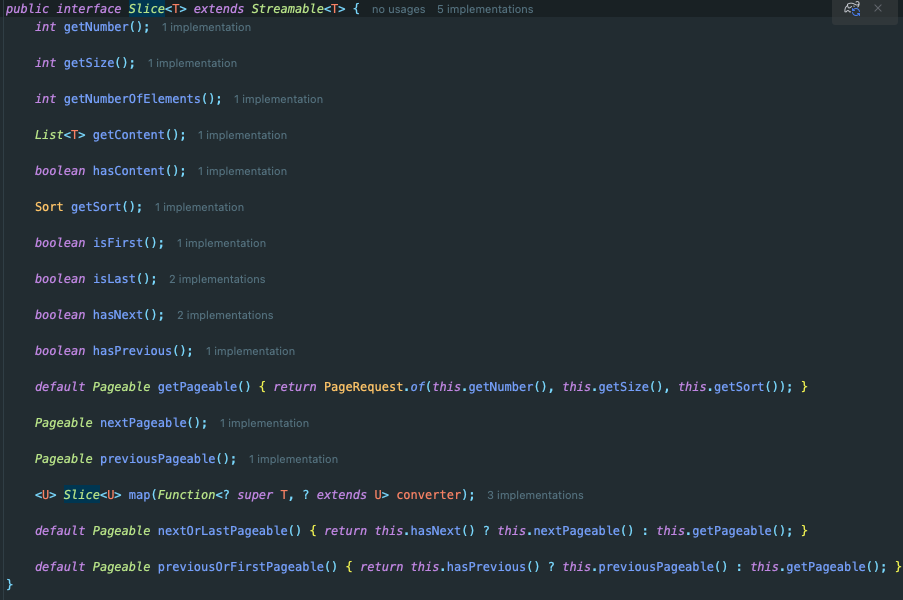The width and height of the screenshot is (903, 600).
Task: Click 'no usages' hint beside Slice interface
Action: [398, 9]
